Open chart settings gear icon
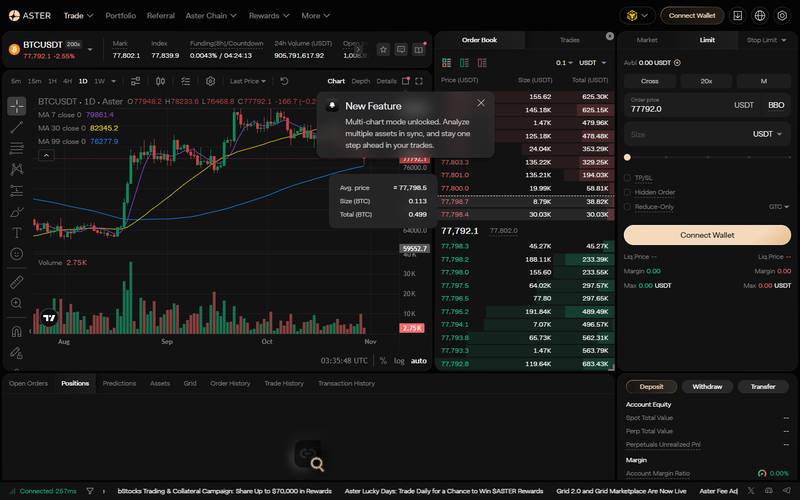 [210, 81]
